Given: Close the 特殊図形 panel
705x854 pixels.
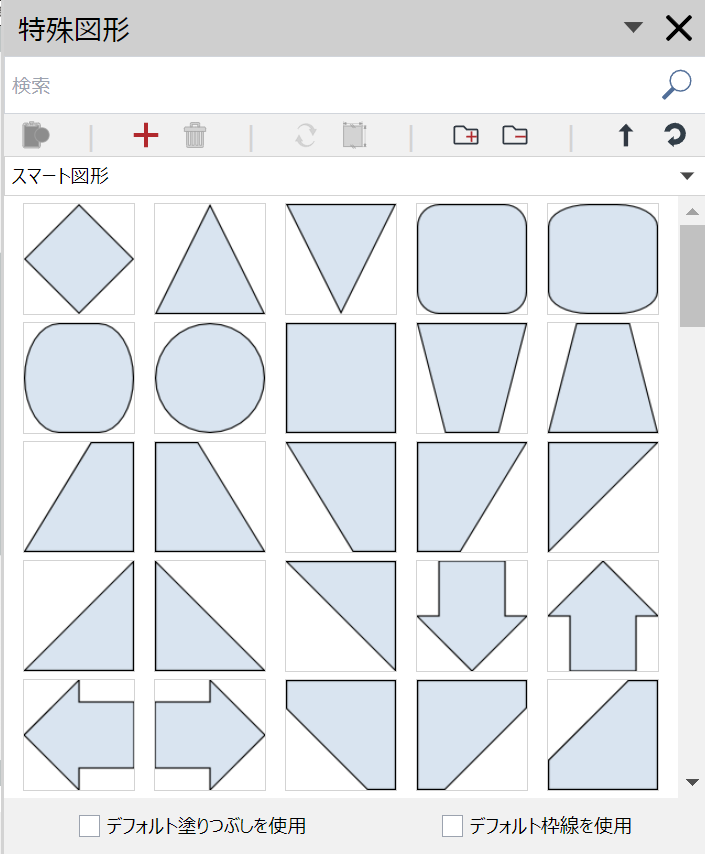Looking at the screenshot, I should pos(679,28).
